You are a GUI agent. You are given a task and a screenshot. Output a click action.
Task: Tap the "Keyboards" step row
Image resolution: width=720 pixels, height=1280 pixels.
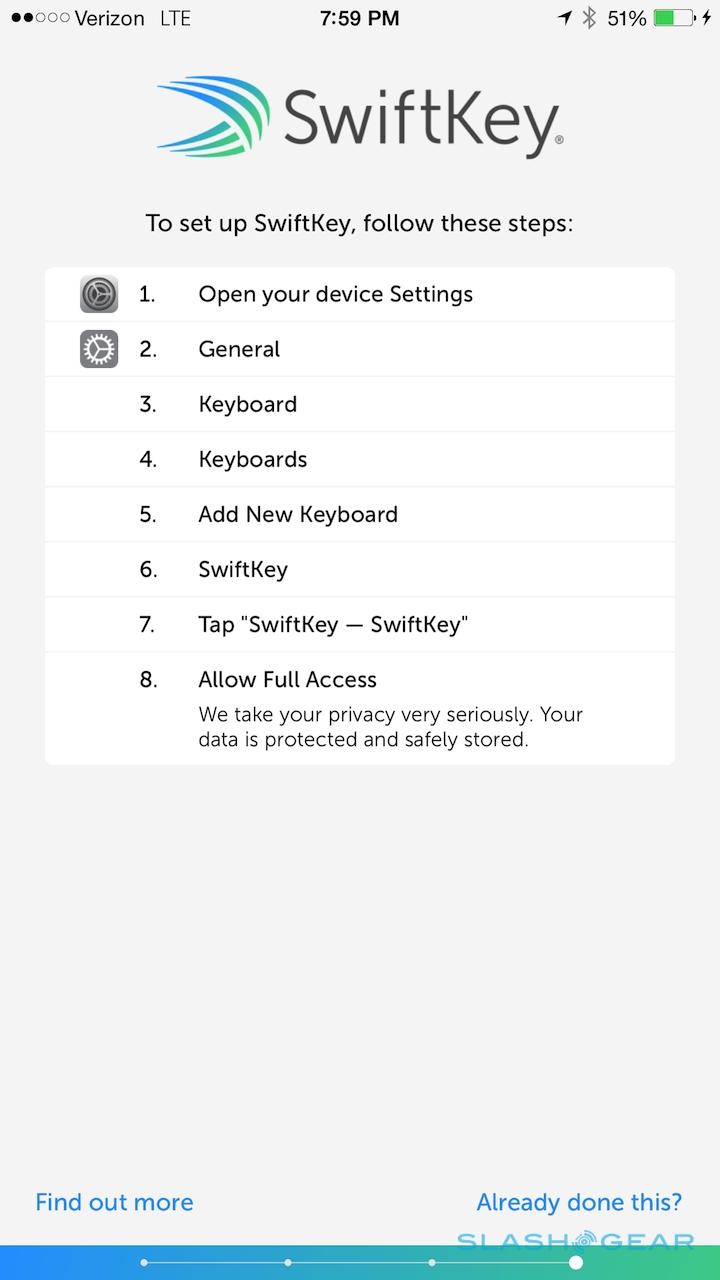[x=253, y=459]
